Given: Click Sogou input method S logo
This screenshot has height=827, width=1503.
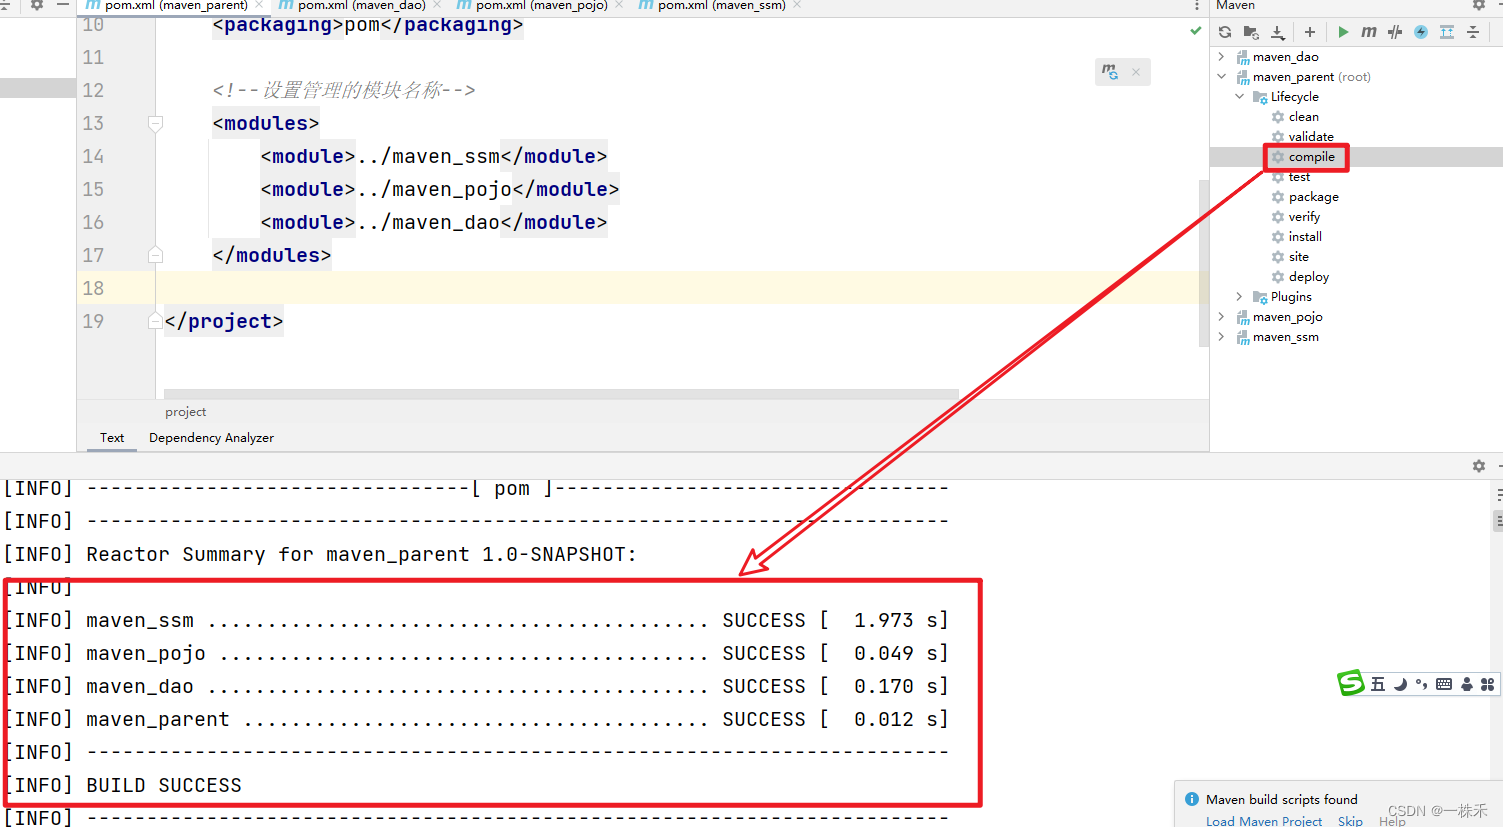Looking at the screenshot, I should [1351, 683].
